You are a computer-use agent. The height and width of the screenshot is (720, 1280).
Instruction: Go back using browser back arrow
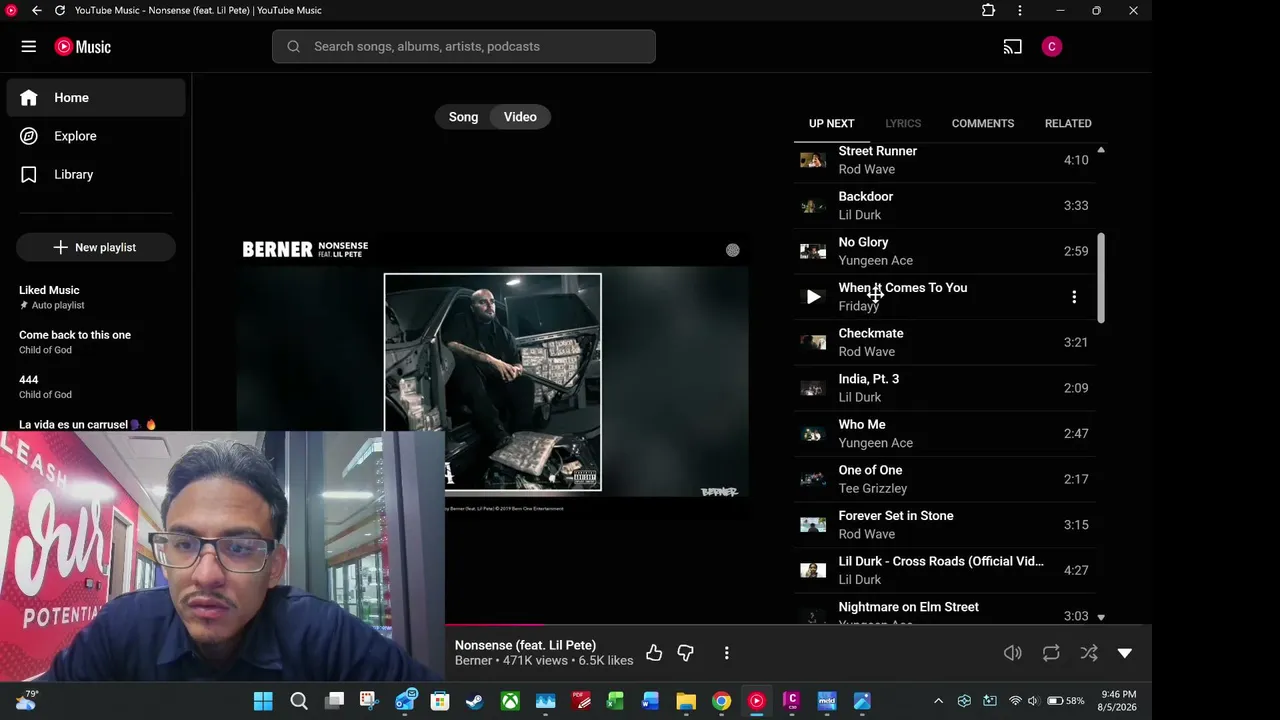[36, 10]
